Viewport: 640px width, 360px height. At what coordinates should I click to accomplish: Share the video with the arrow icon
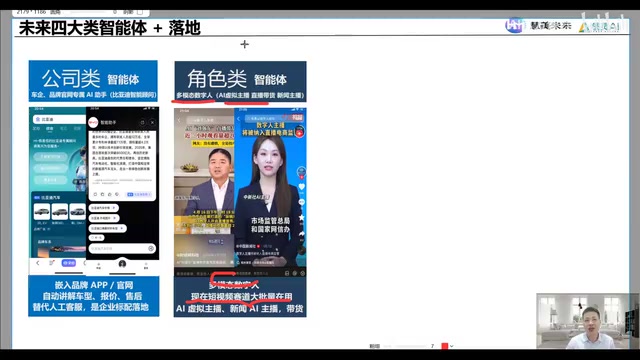302,233
